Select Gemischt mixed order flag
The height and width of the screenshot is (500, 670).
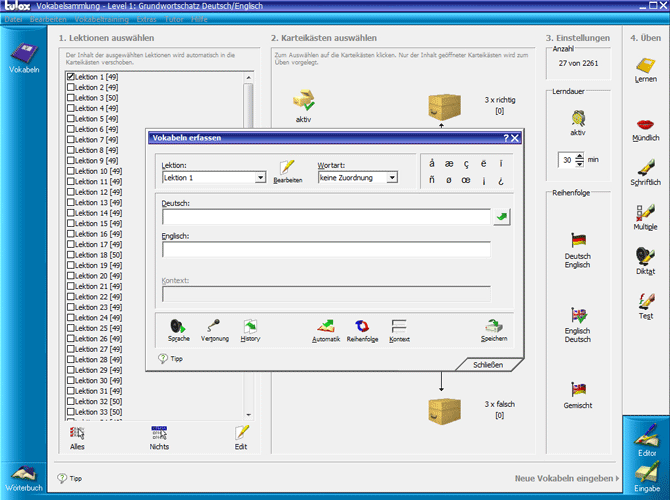tap(578, 396)
